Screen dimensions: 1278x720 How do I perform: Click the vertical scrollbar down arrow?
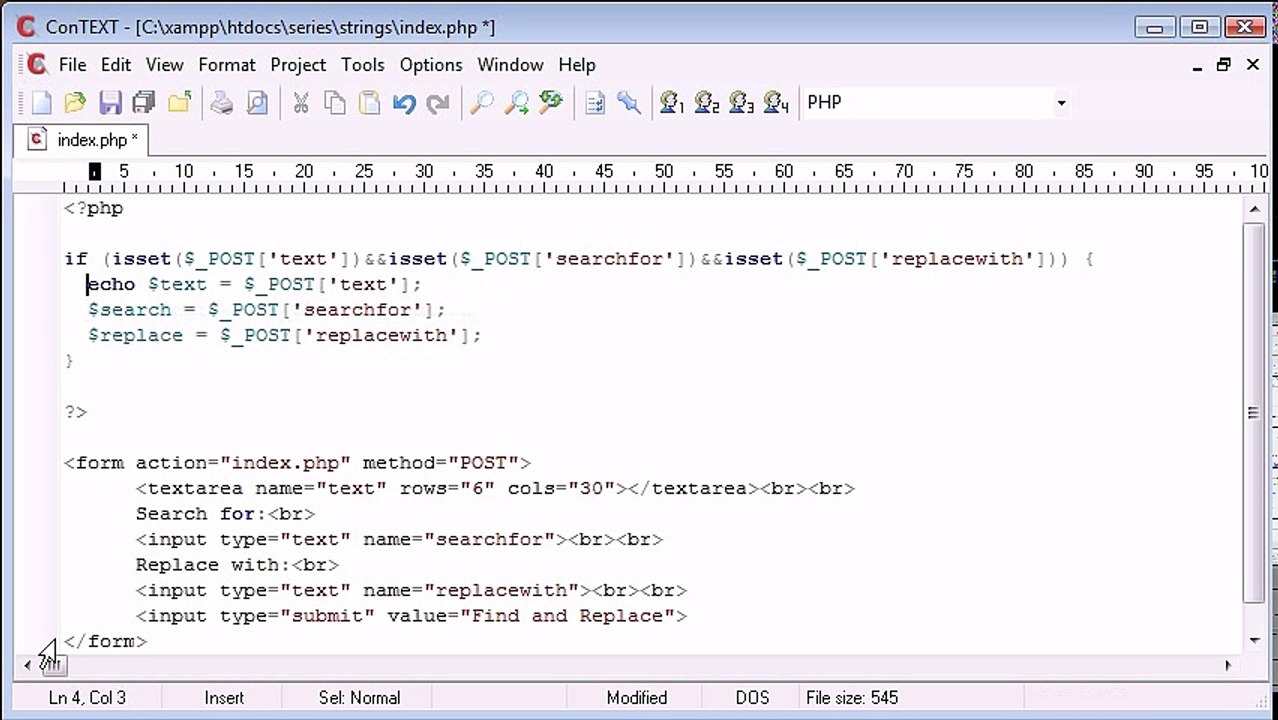tap(1254, 639)
